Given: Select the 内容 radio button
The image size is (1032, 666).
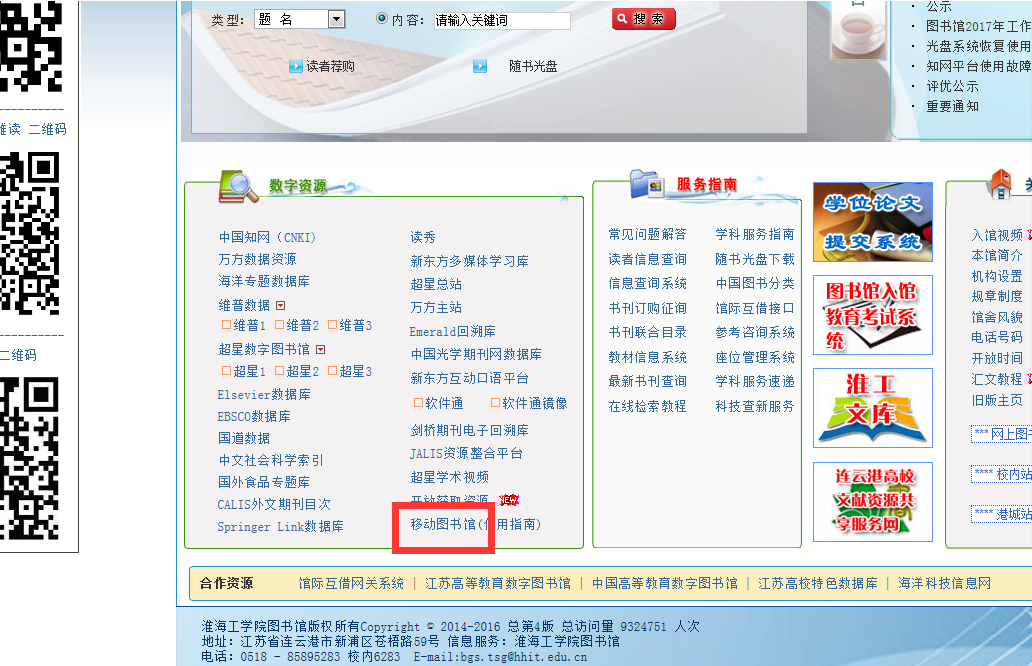Looking at the screenshot, I should tap(382, 19).
